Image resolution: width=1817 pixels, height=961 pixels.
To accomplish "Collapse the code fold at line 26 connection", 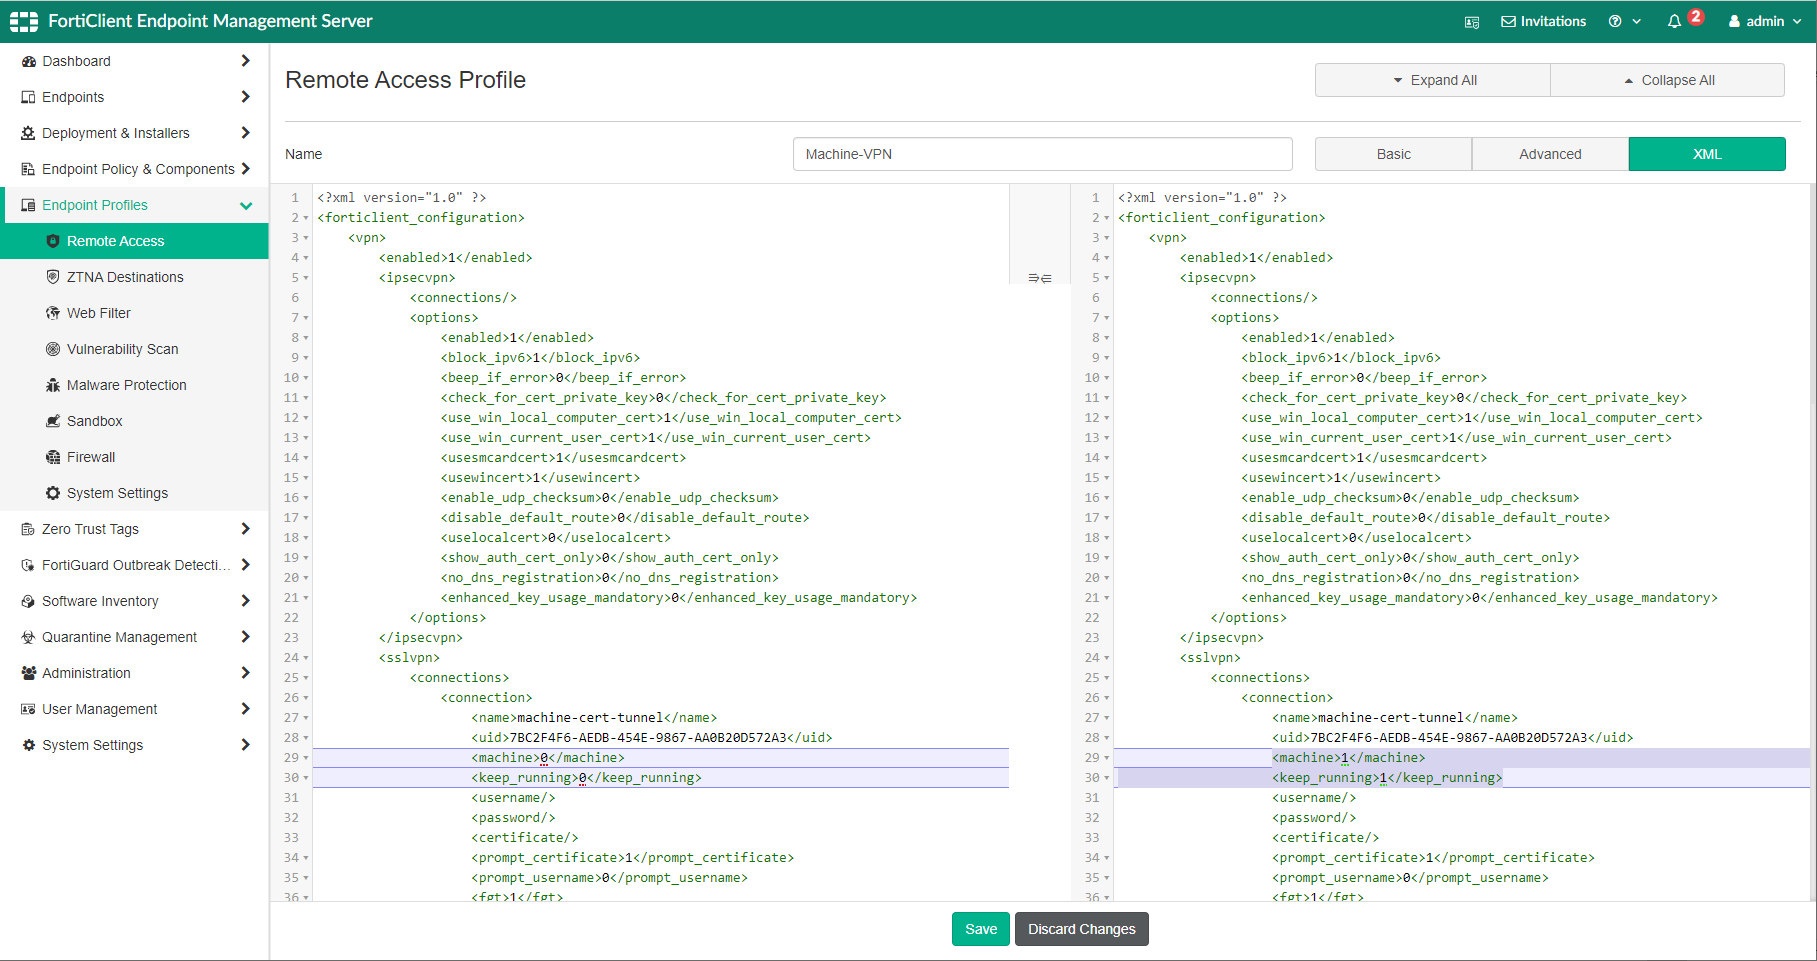I will [x=307, y=697].
